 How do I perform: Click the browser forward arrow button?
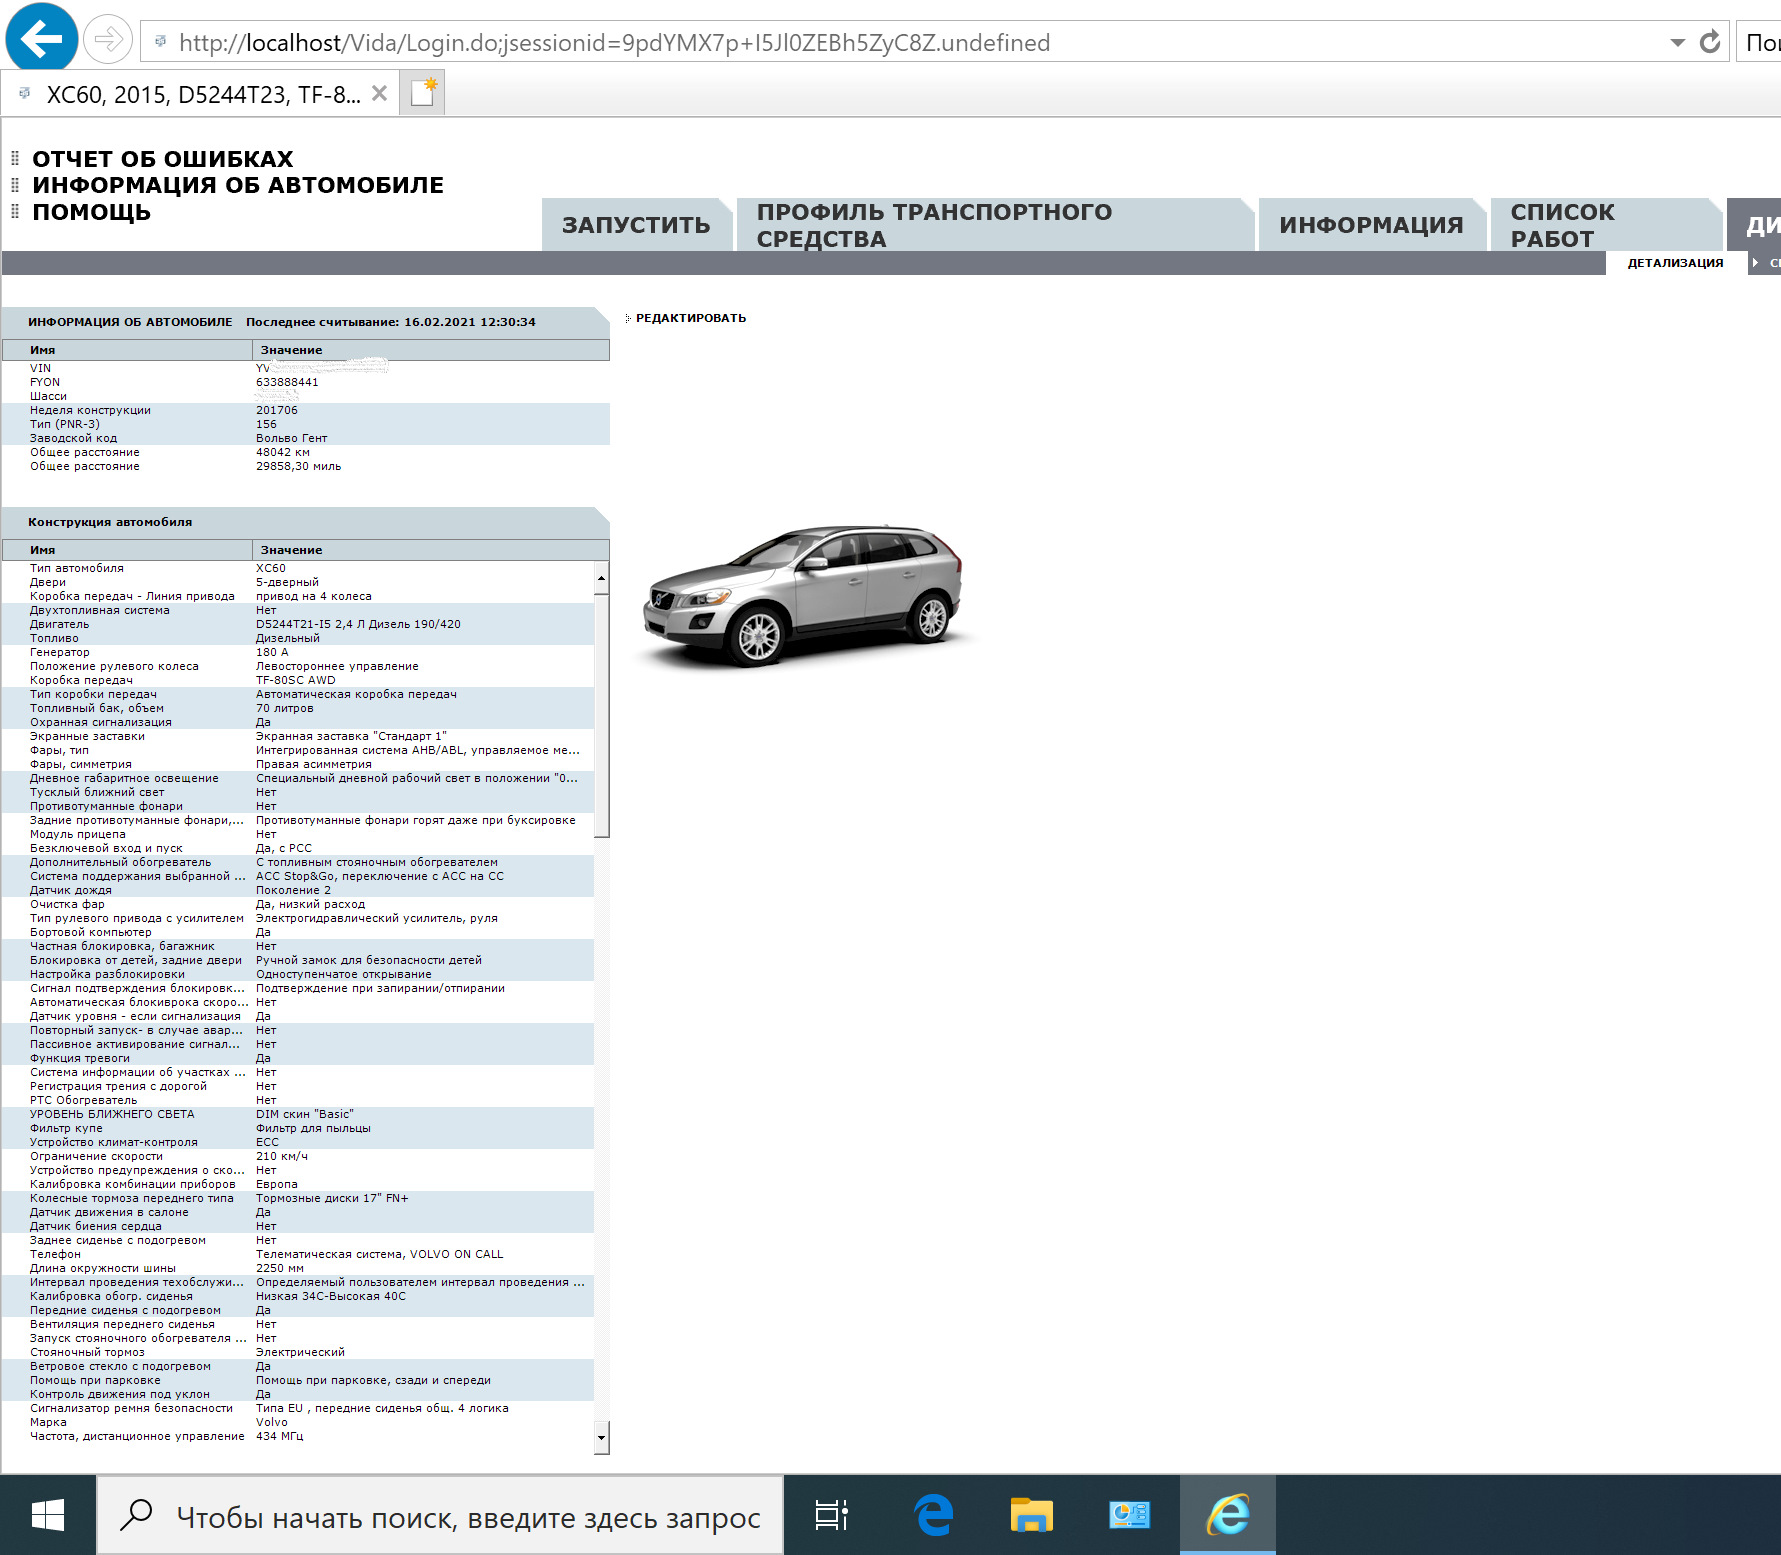coord(108,41)
